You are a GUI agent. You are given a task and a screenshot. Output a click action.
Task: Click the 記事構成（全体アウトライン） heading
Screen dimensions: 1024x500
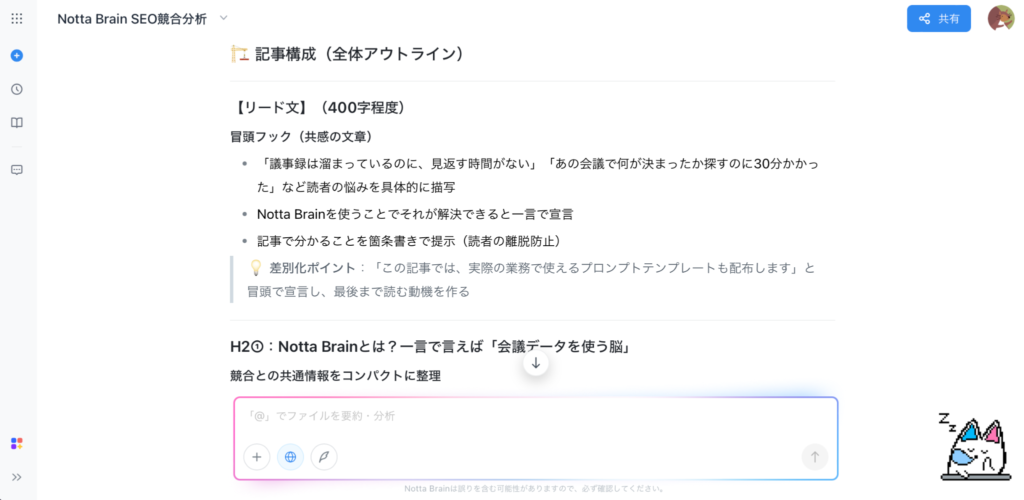[x=347, y=54]
